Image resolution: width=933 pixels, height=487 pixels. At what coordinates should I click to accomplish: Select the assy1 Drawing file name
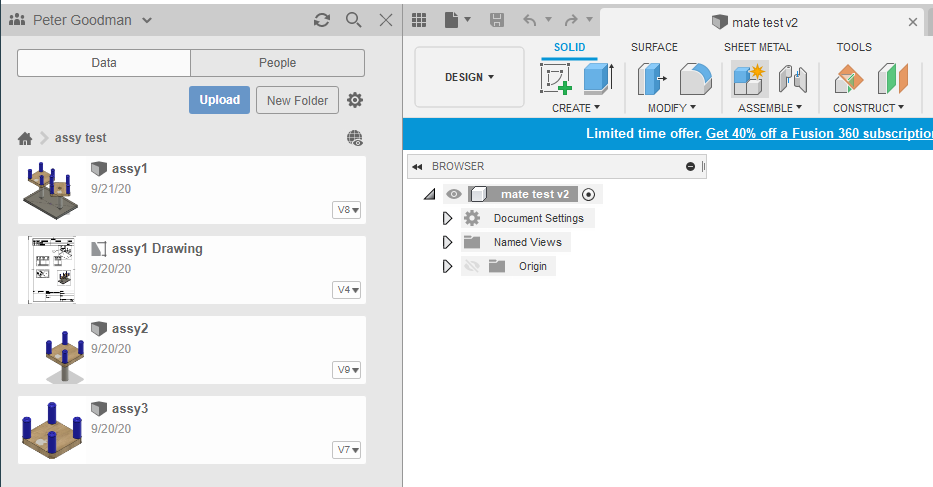[x=157, y=248]
